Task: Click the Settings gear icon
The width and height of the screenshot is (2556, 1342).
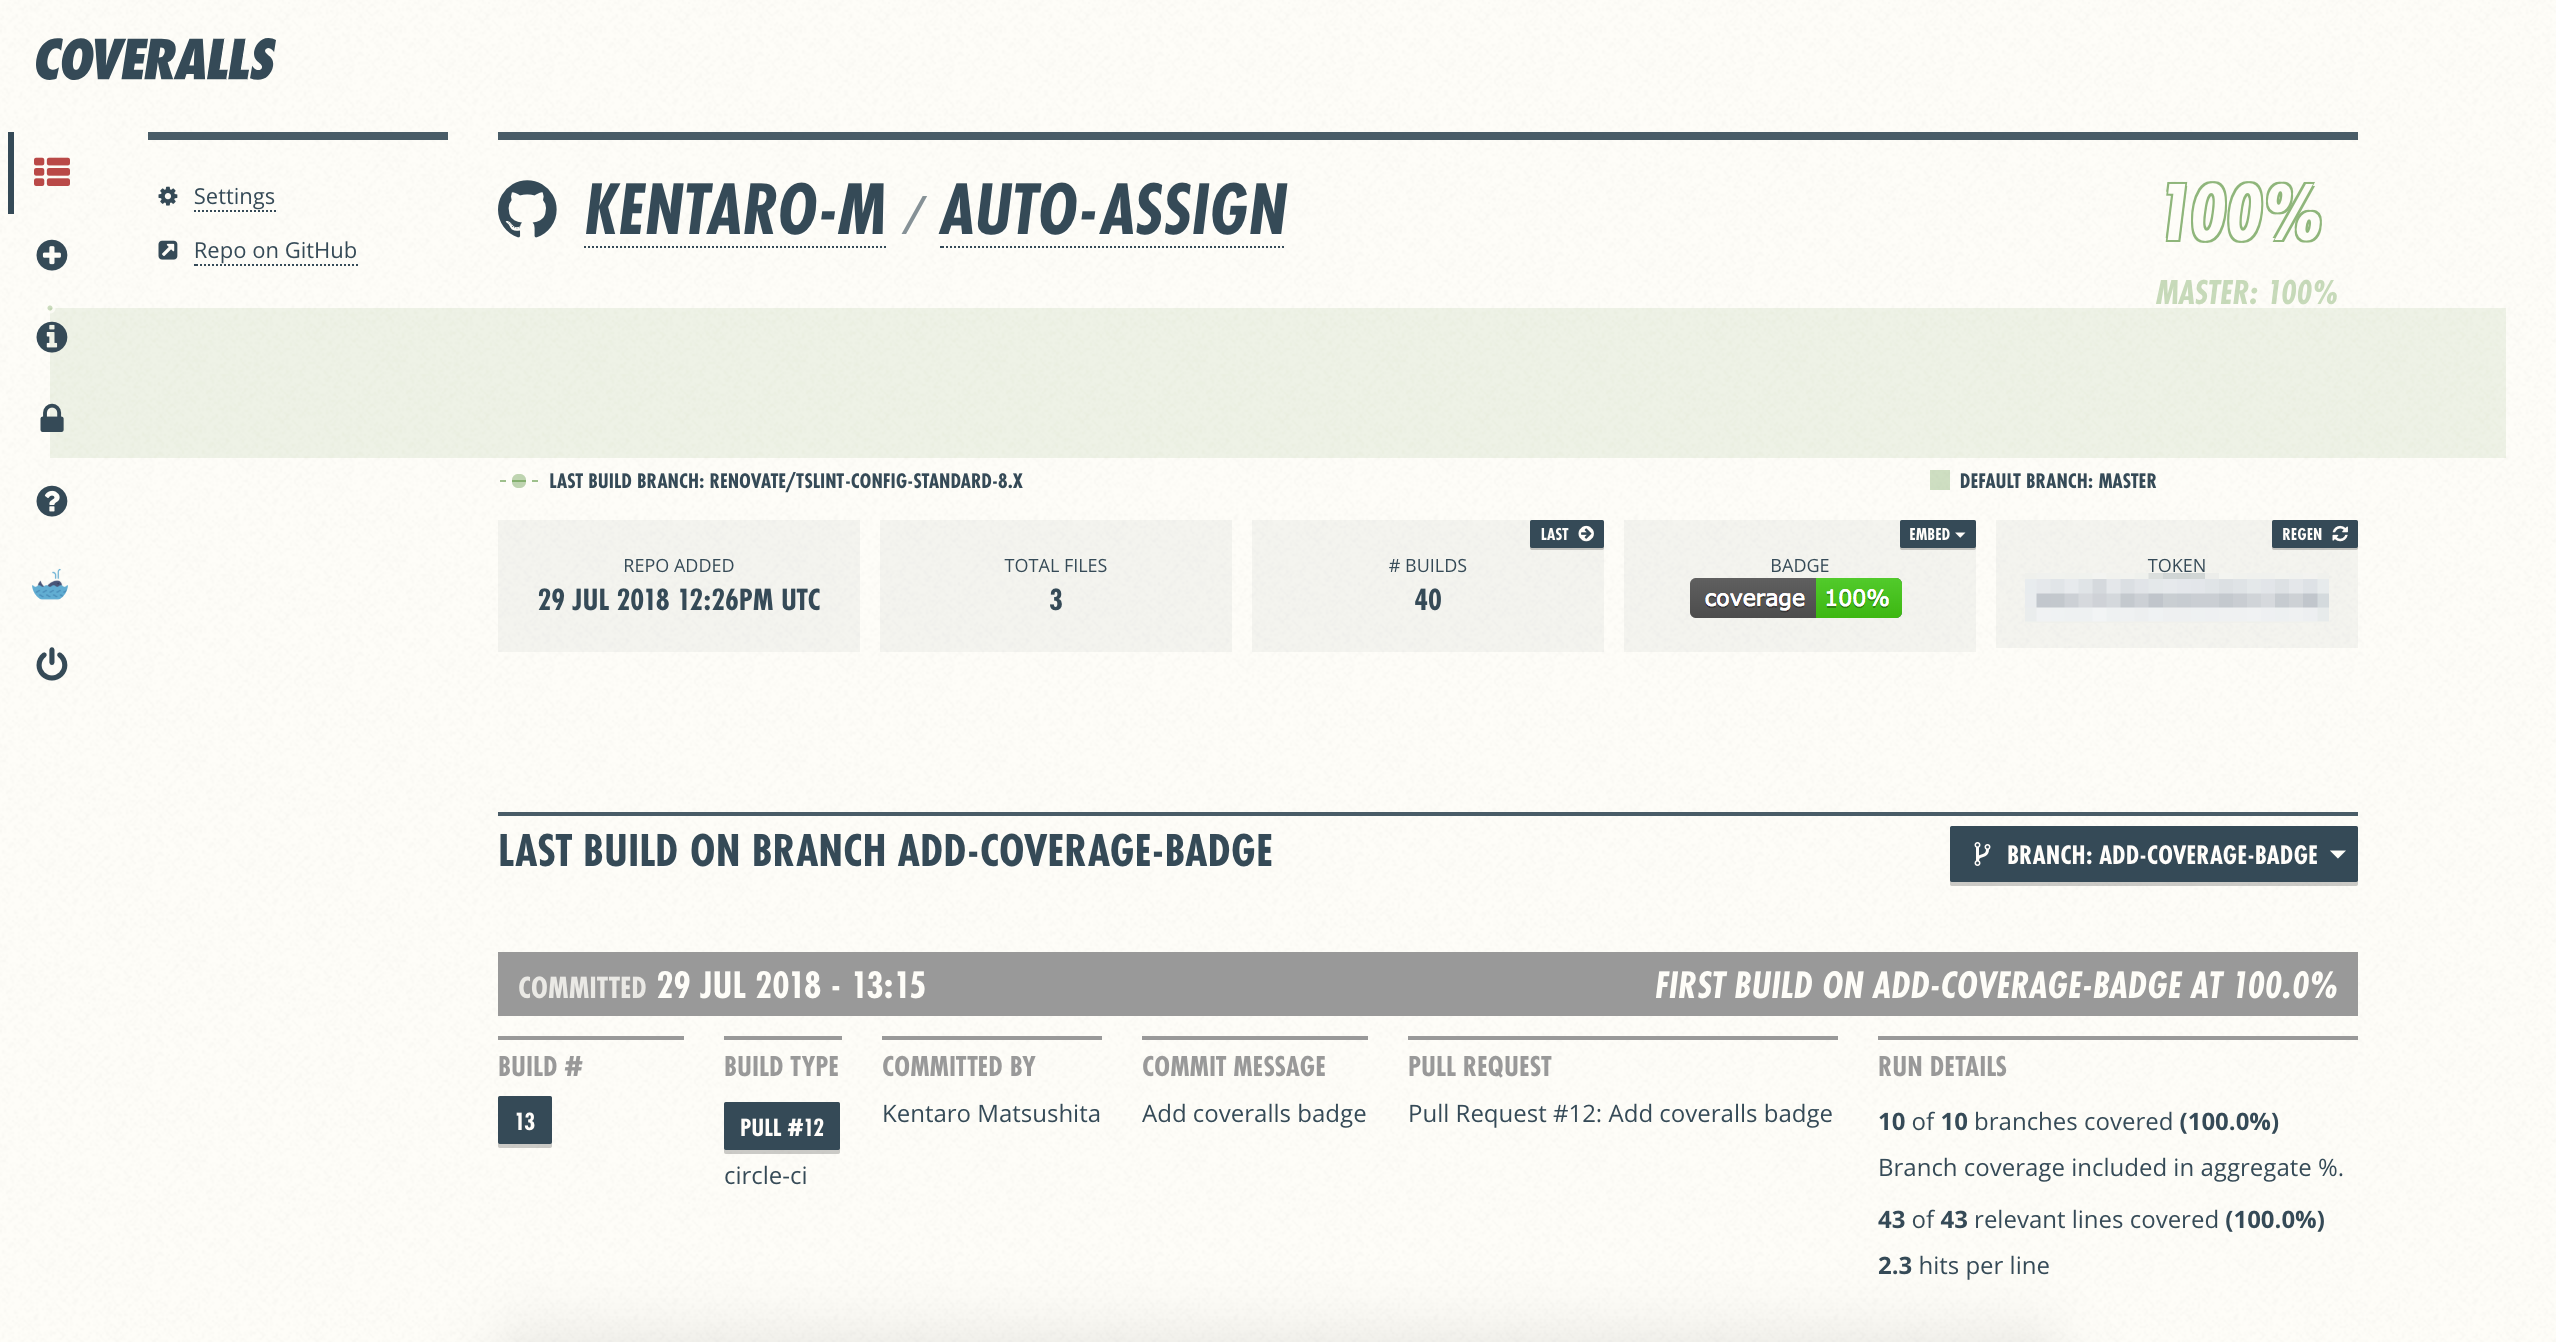Action: click(x=168, y=196)
